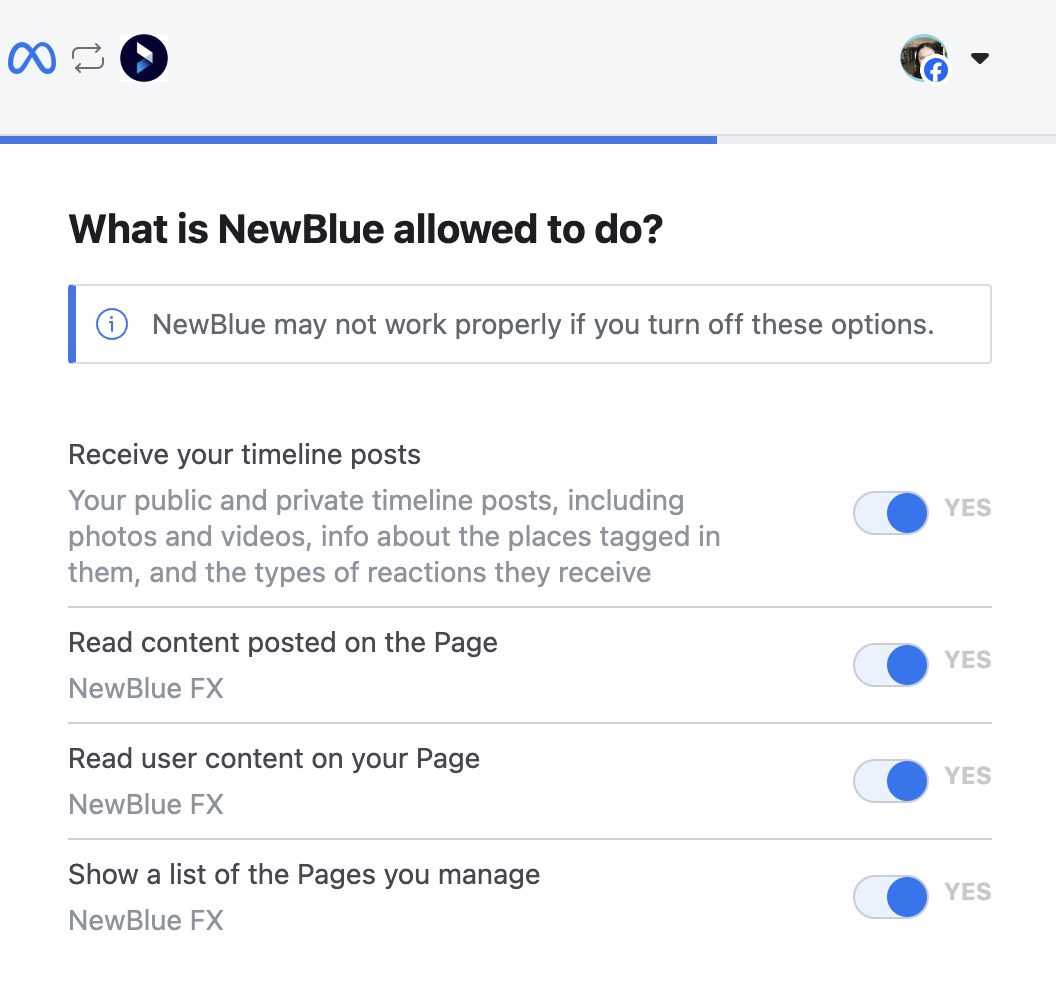1056x988 pixels.
Task: Toggle Read user content on your Page
Action: (890, 781)
